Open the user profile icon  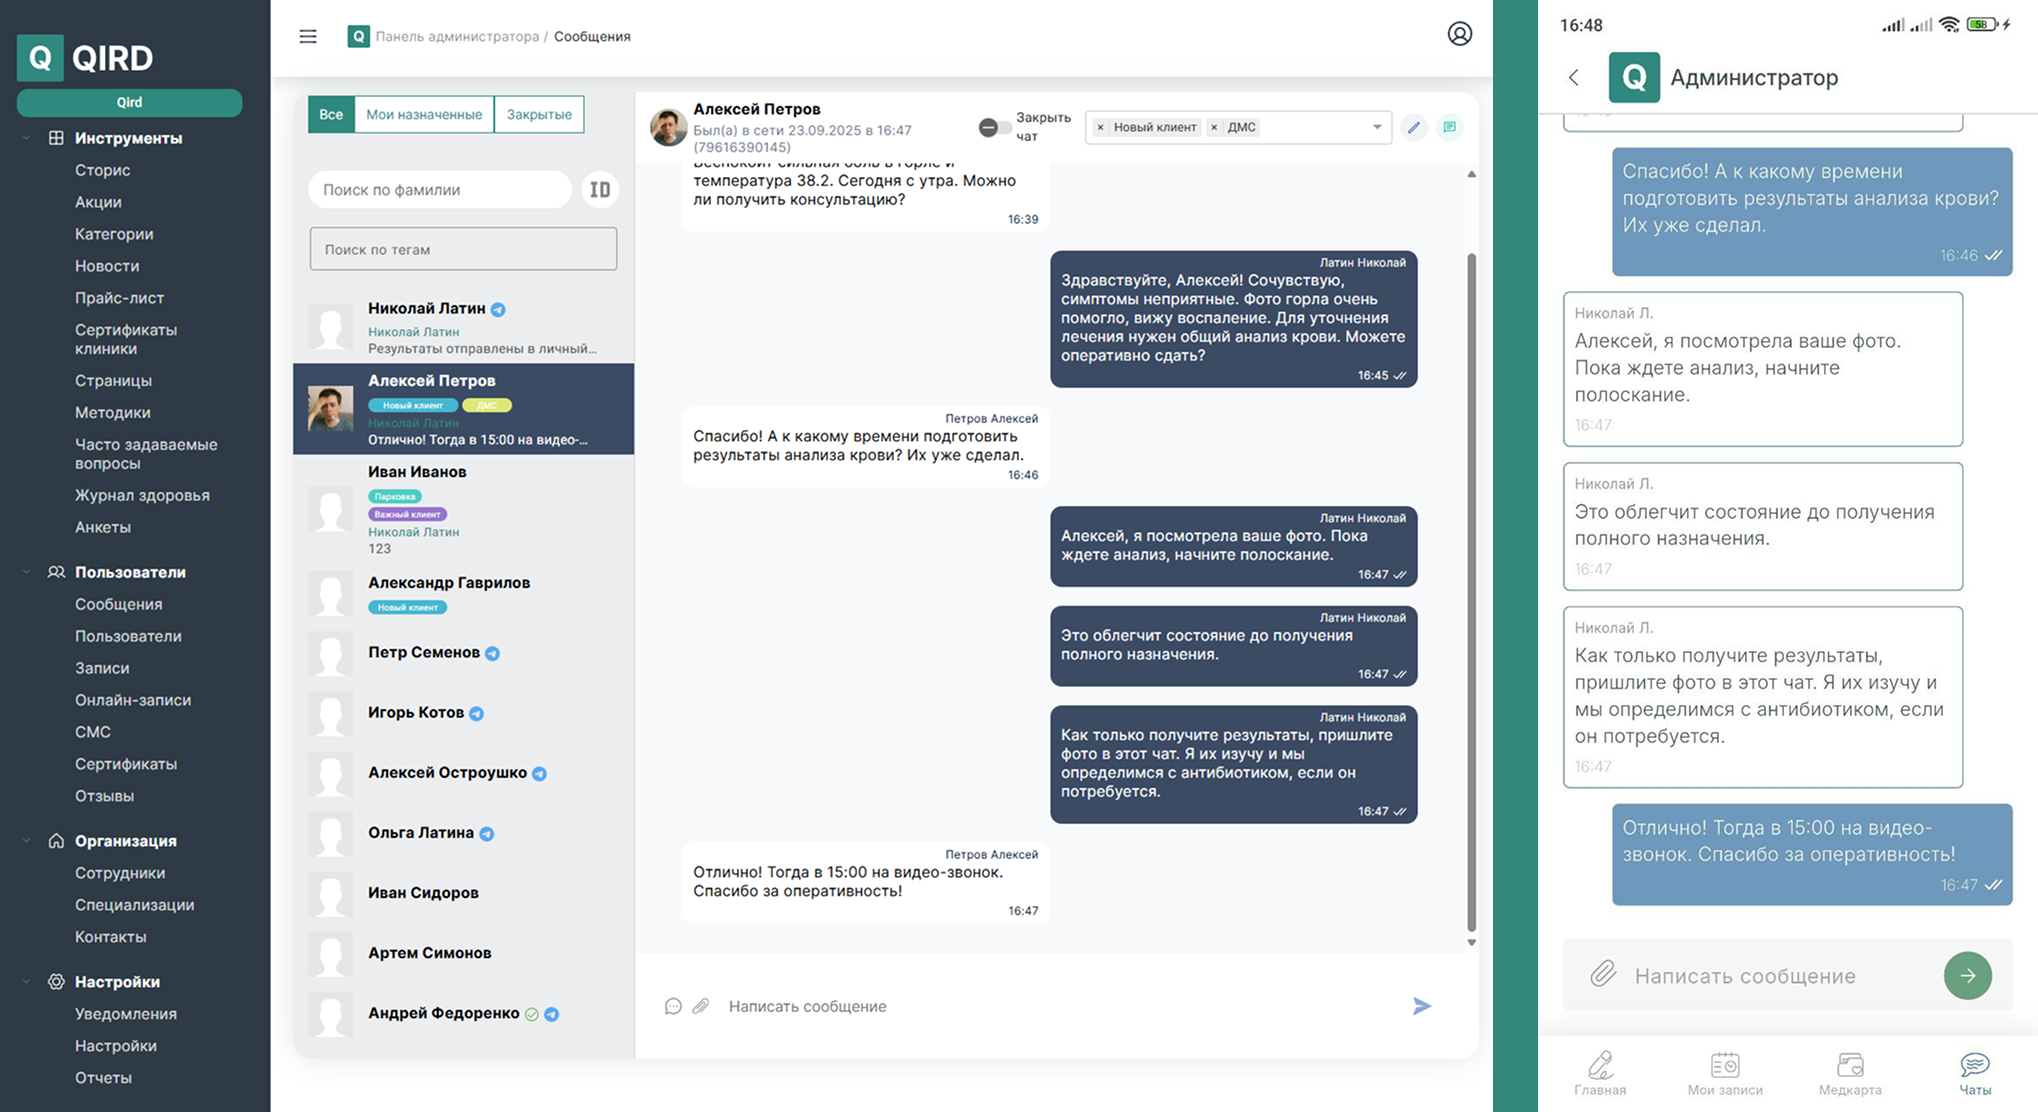(1459, 34)
